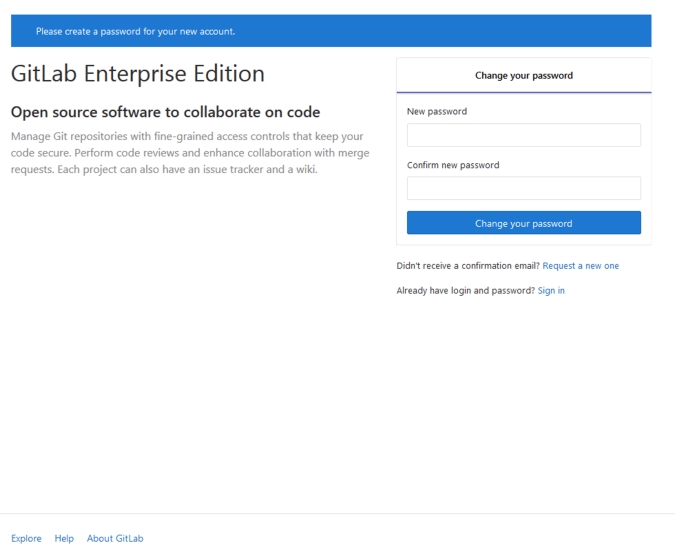The image size is (675, 559).
Task: Open the Help footer link
Action: coord(64,538)
